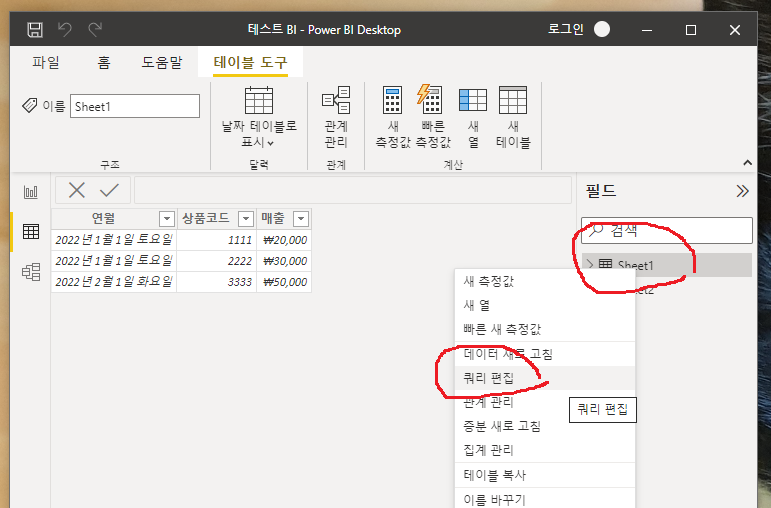Screen dimensions: 771x508
Task: Commit formula with the checkmark icon
Action: coord(109,190)
